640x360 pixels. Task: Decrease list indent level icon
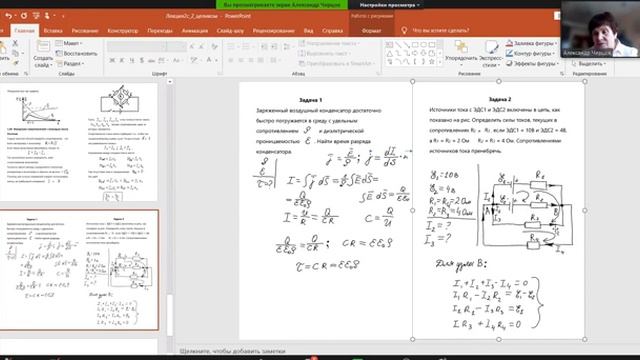coord(264,46)
